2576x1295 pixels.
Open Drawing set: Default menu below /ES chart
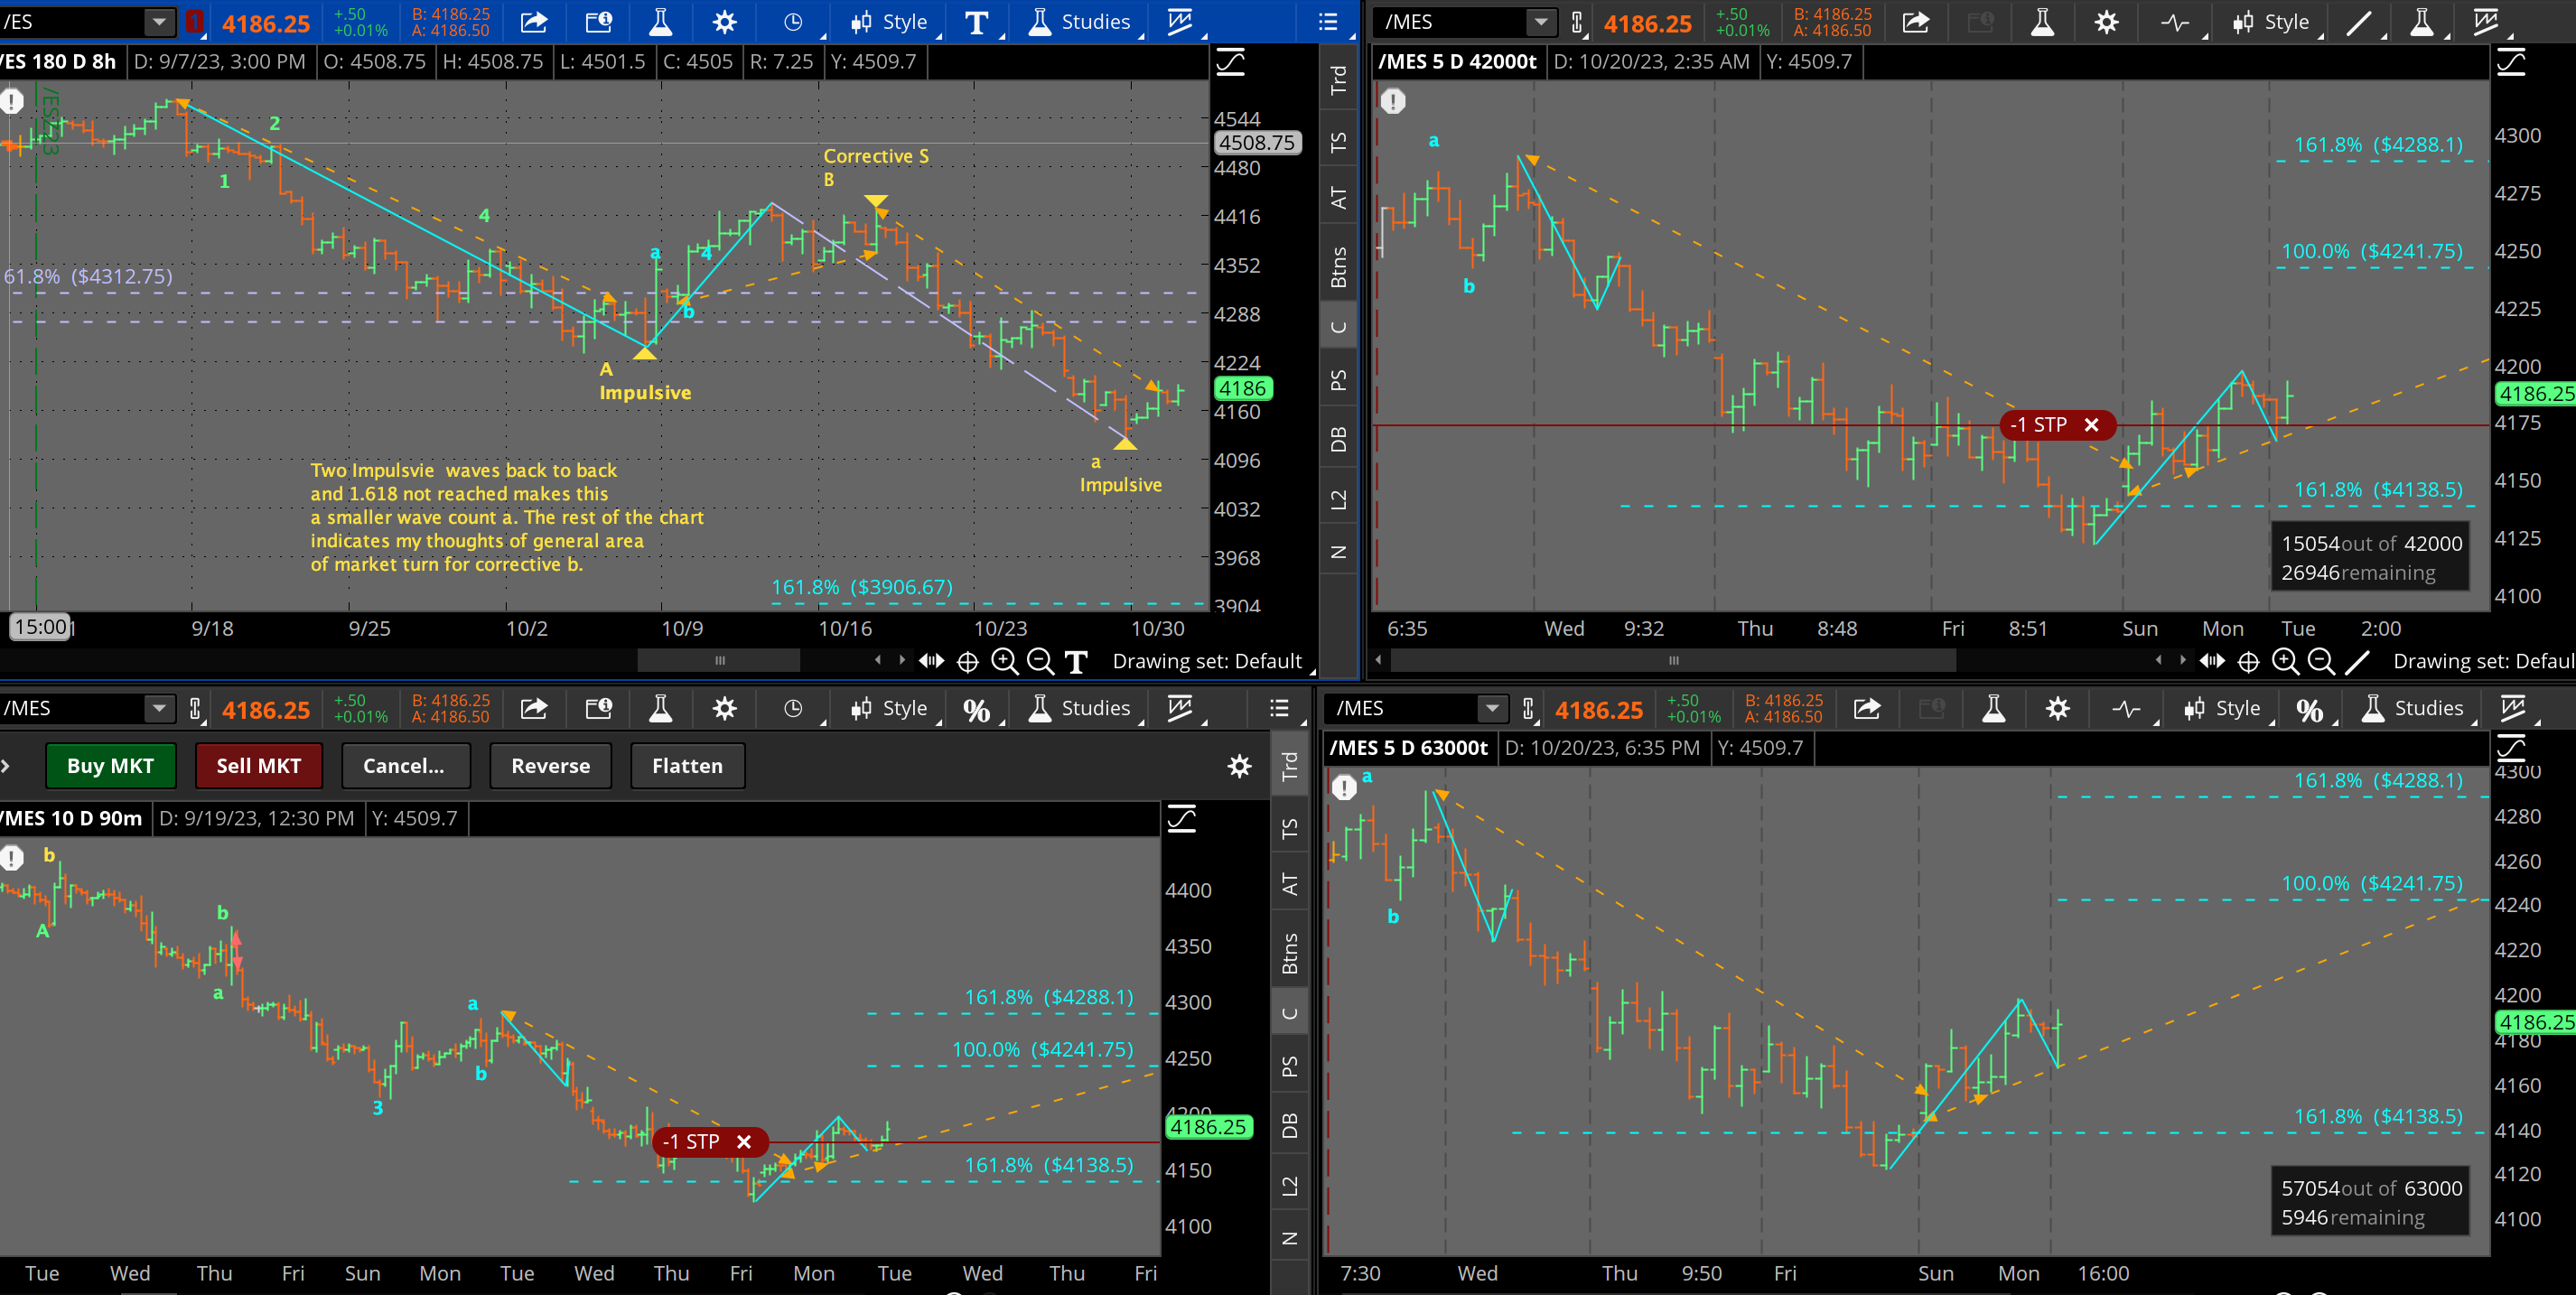coord(1207,661)
